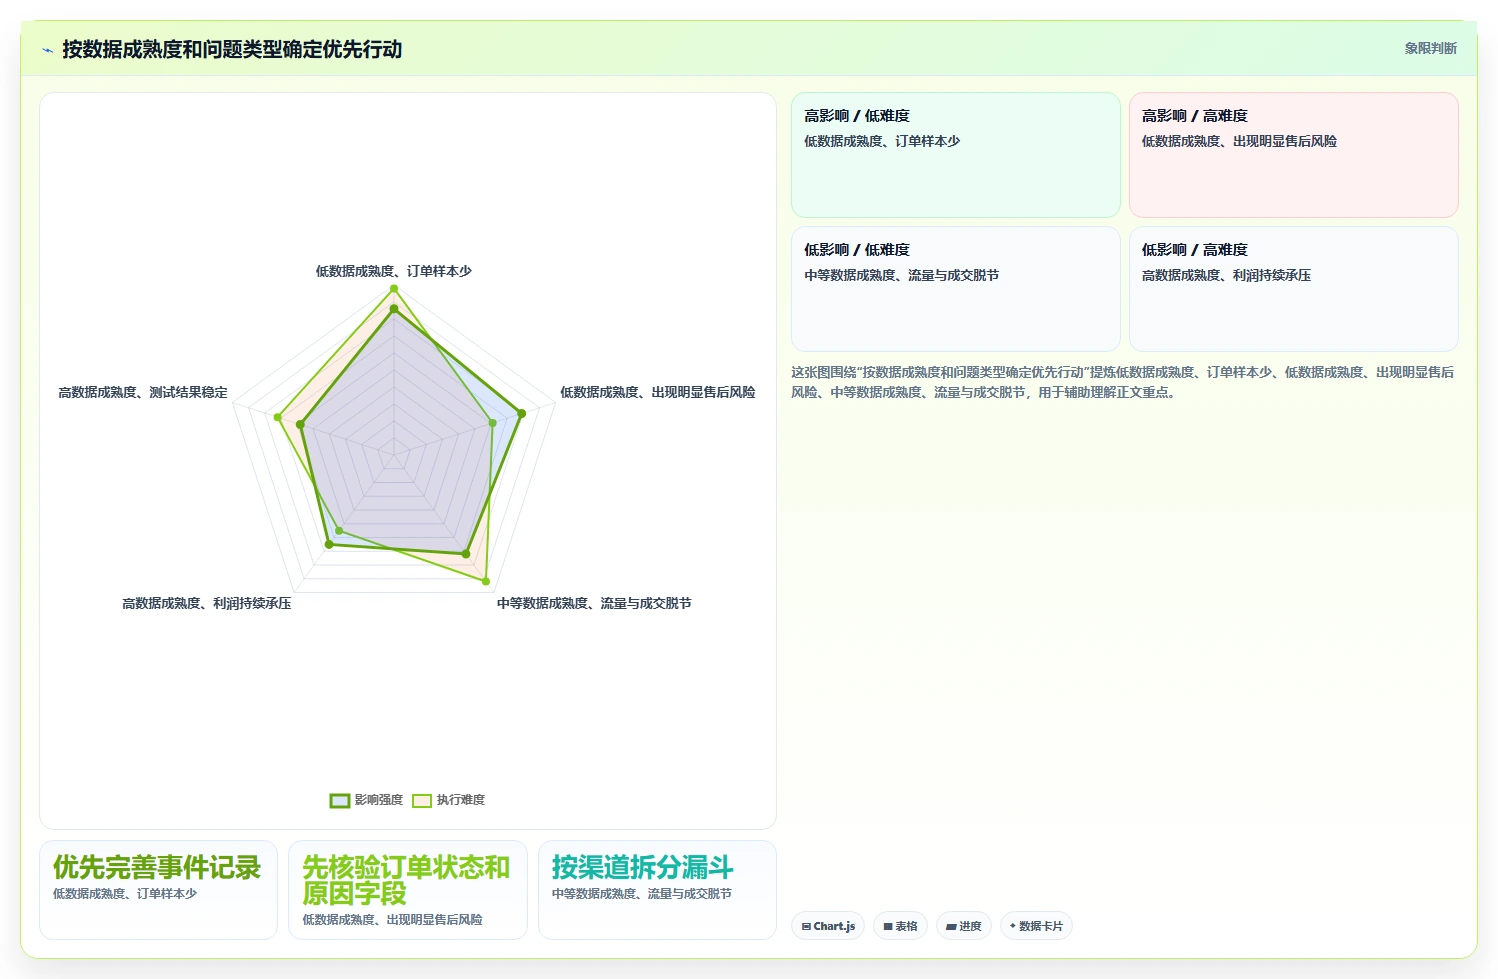Click the 按渠道拆分漏斗 card
This screenshot has width=1498, height=979.
coord(657,890)
